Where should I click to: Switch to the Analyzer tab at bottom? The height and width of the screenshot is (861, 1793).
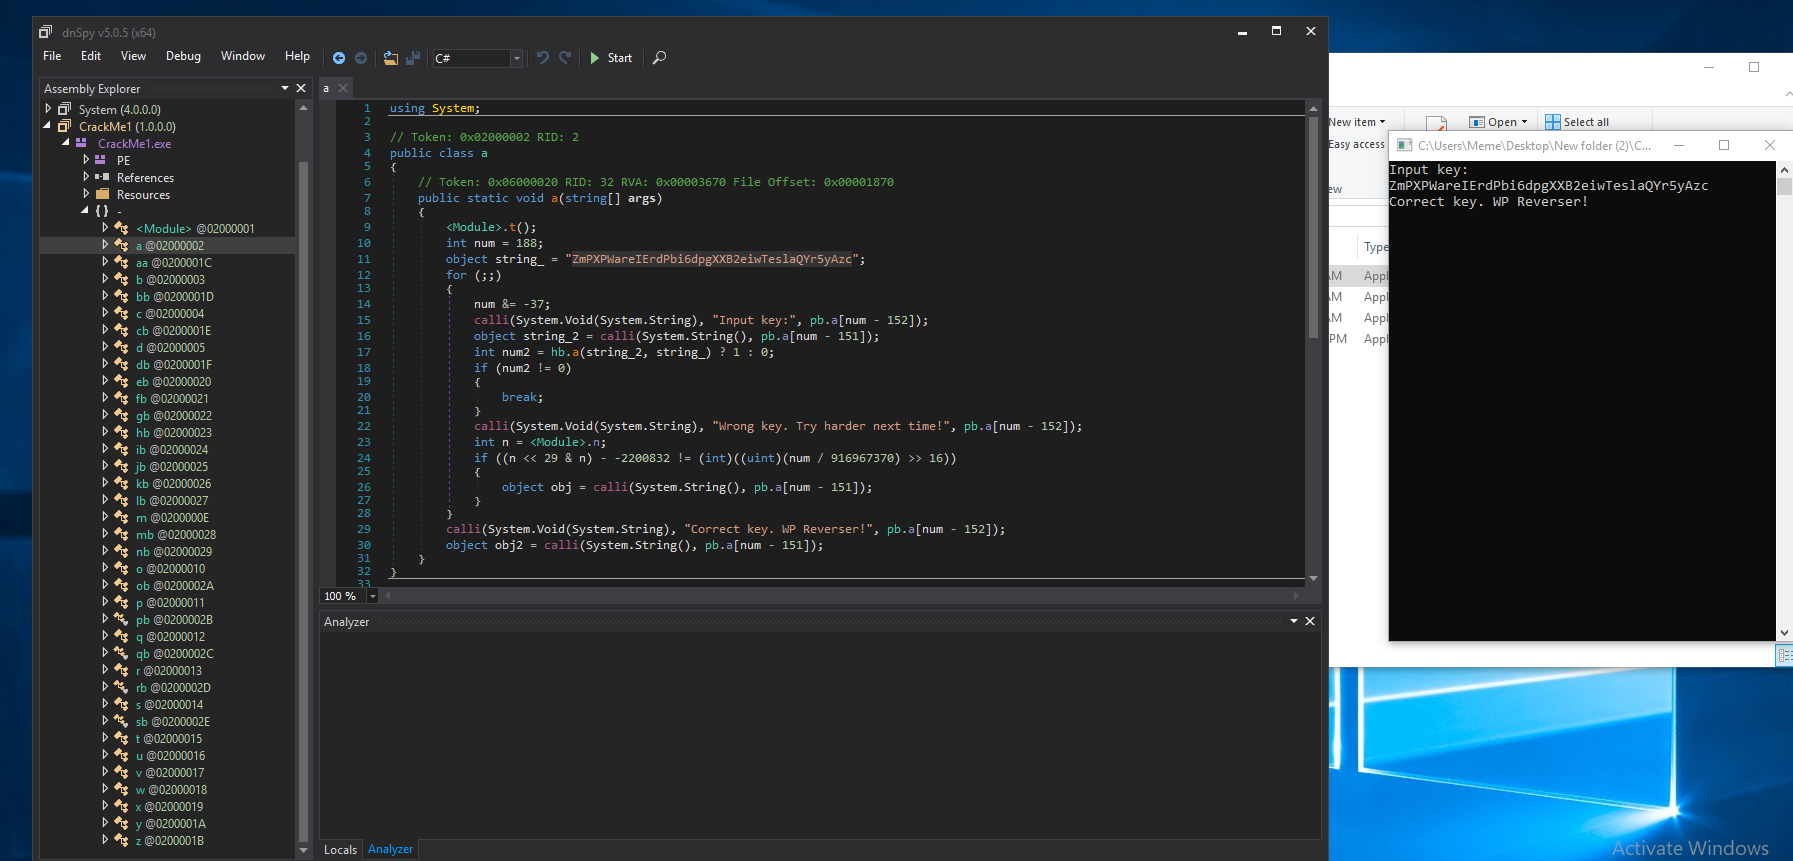390,849
